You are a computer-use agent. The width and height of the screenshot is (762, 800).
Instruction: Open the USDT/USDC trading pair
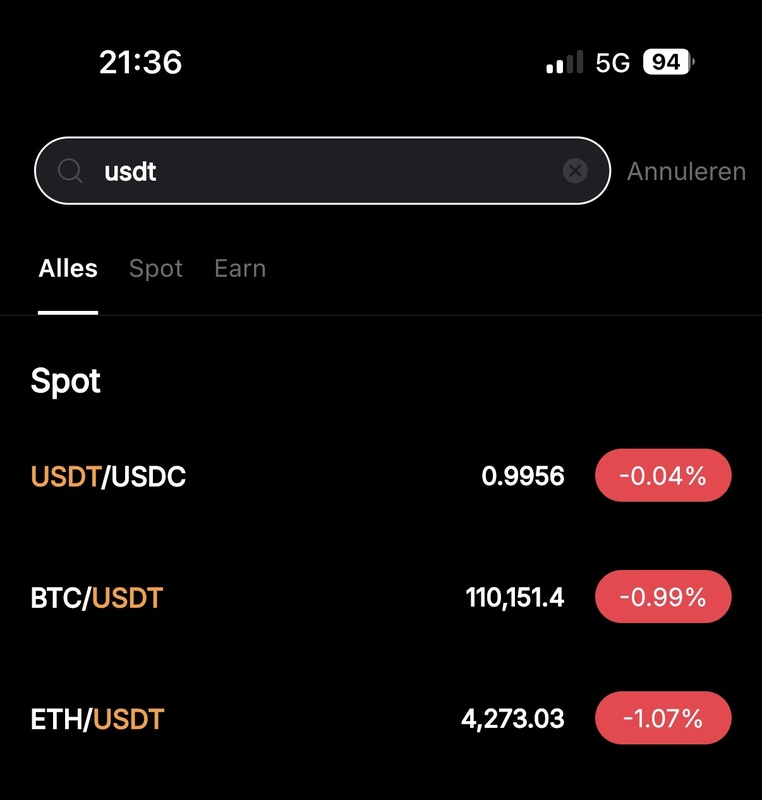[109, 477]
